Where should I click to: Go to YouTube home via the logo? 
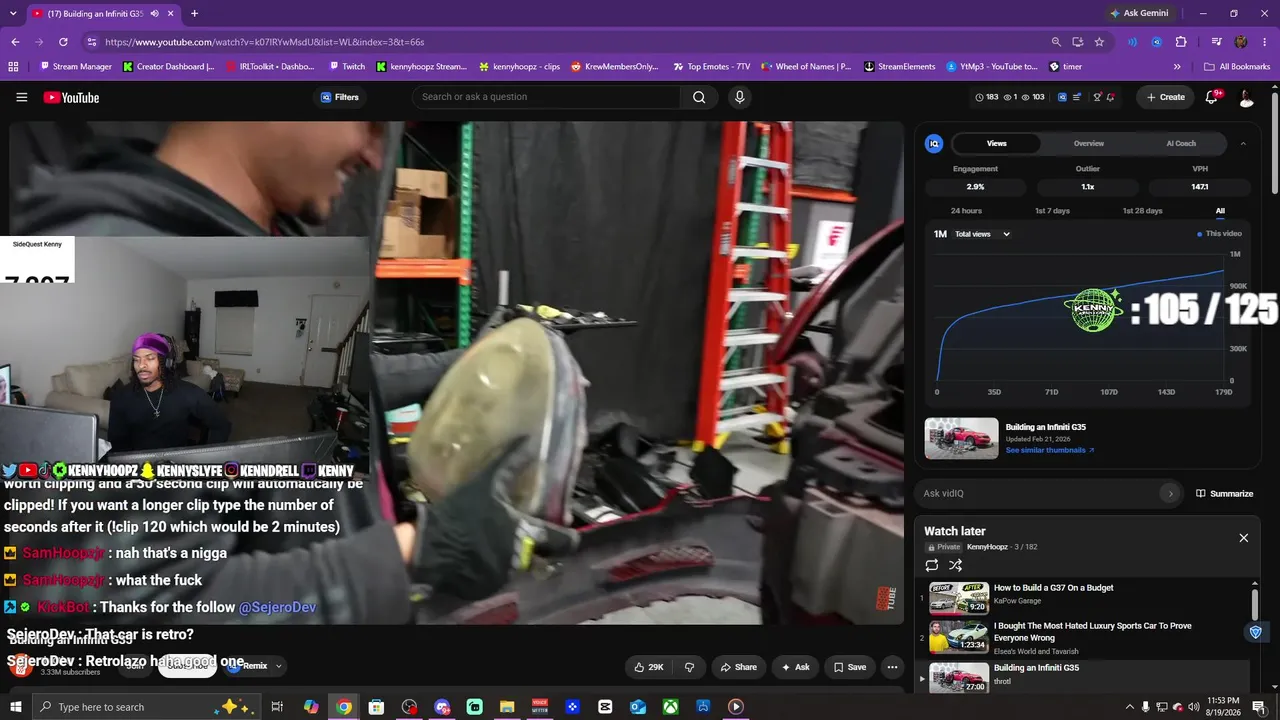[71, 97]
